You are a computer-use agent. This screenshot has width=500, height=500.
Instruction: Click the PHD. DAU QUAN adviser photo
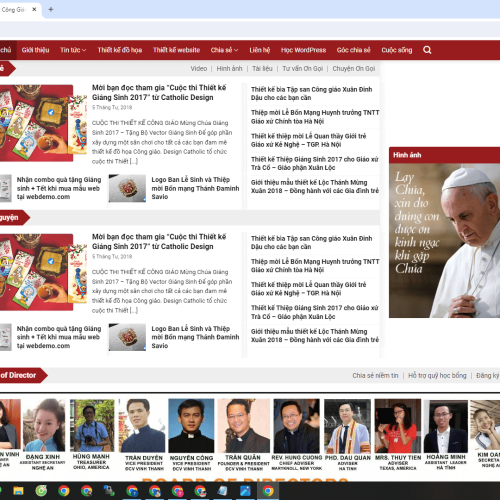point(348,426)
